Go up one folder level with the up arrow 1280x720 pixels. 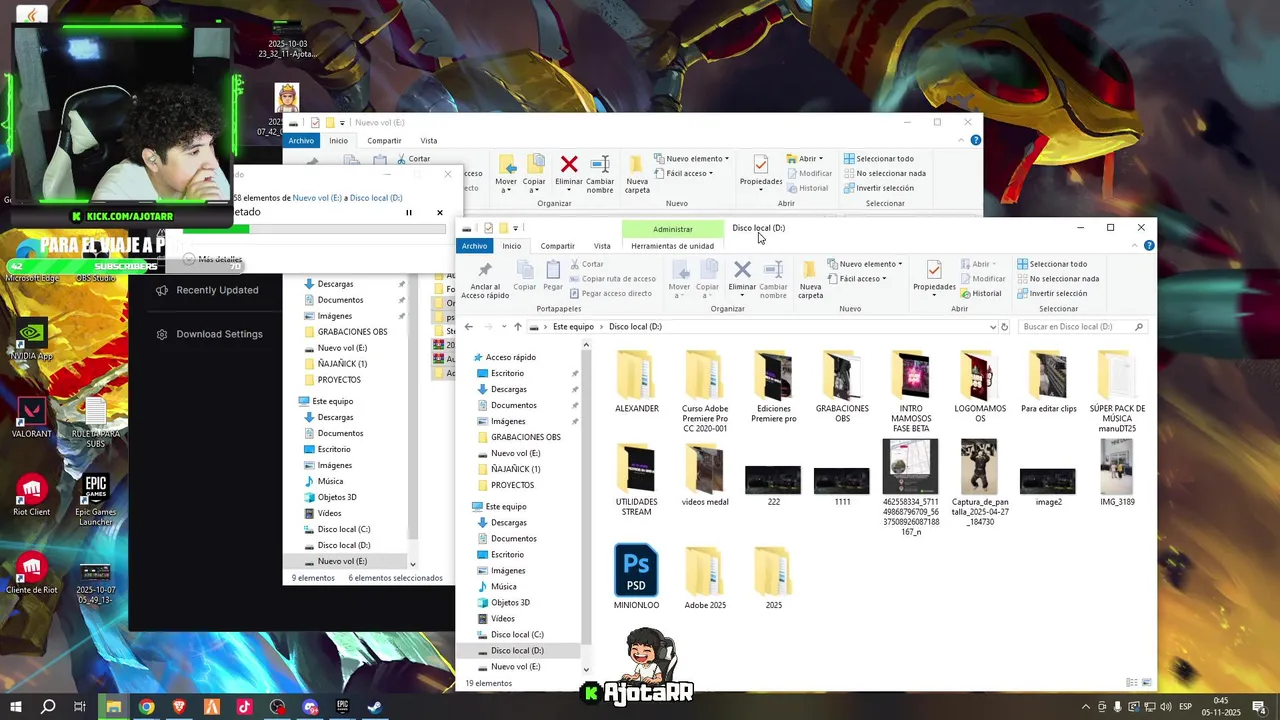click(517, 327)
